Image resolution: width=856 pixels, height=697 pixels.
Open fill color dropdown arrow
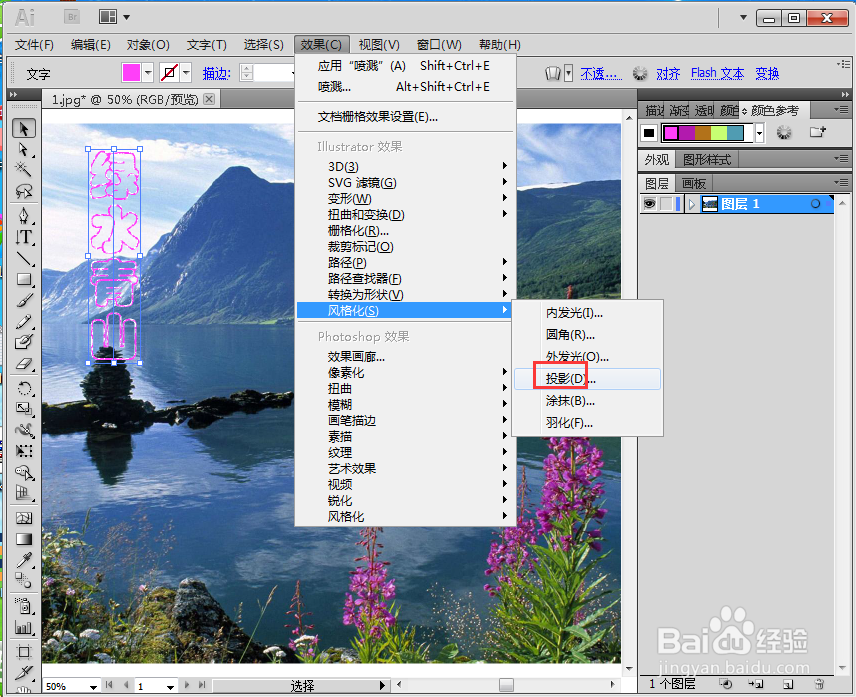click(148, 73)
